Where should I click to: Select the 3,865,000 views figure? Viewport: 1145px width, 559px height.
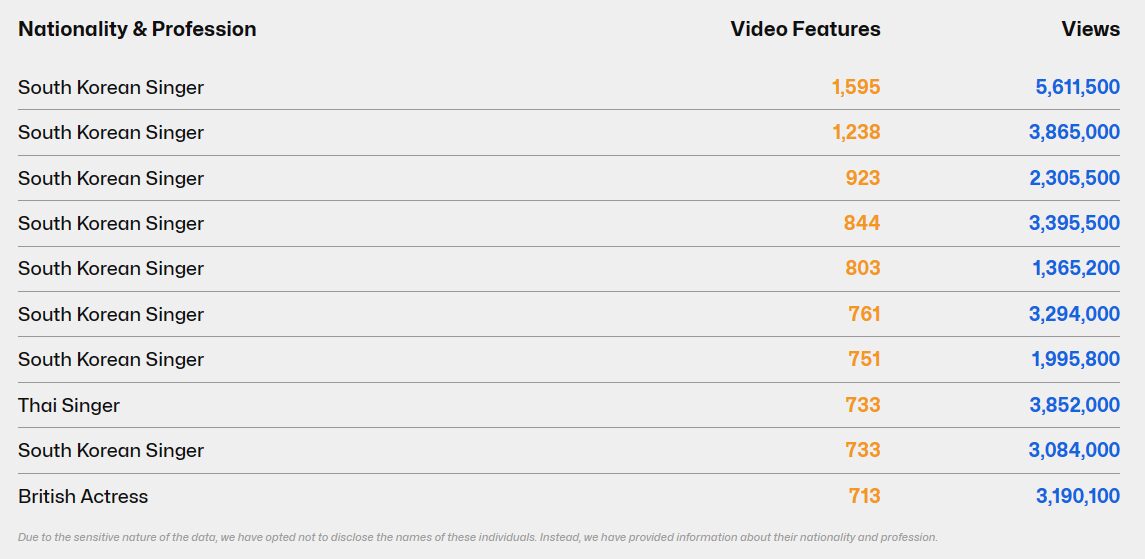click(1074, 132)
